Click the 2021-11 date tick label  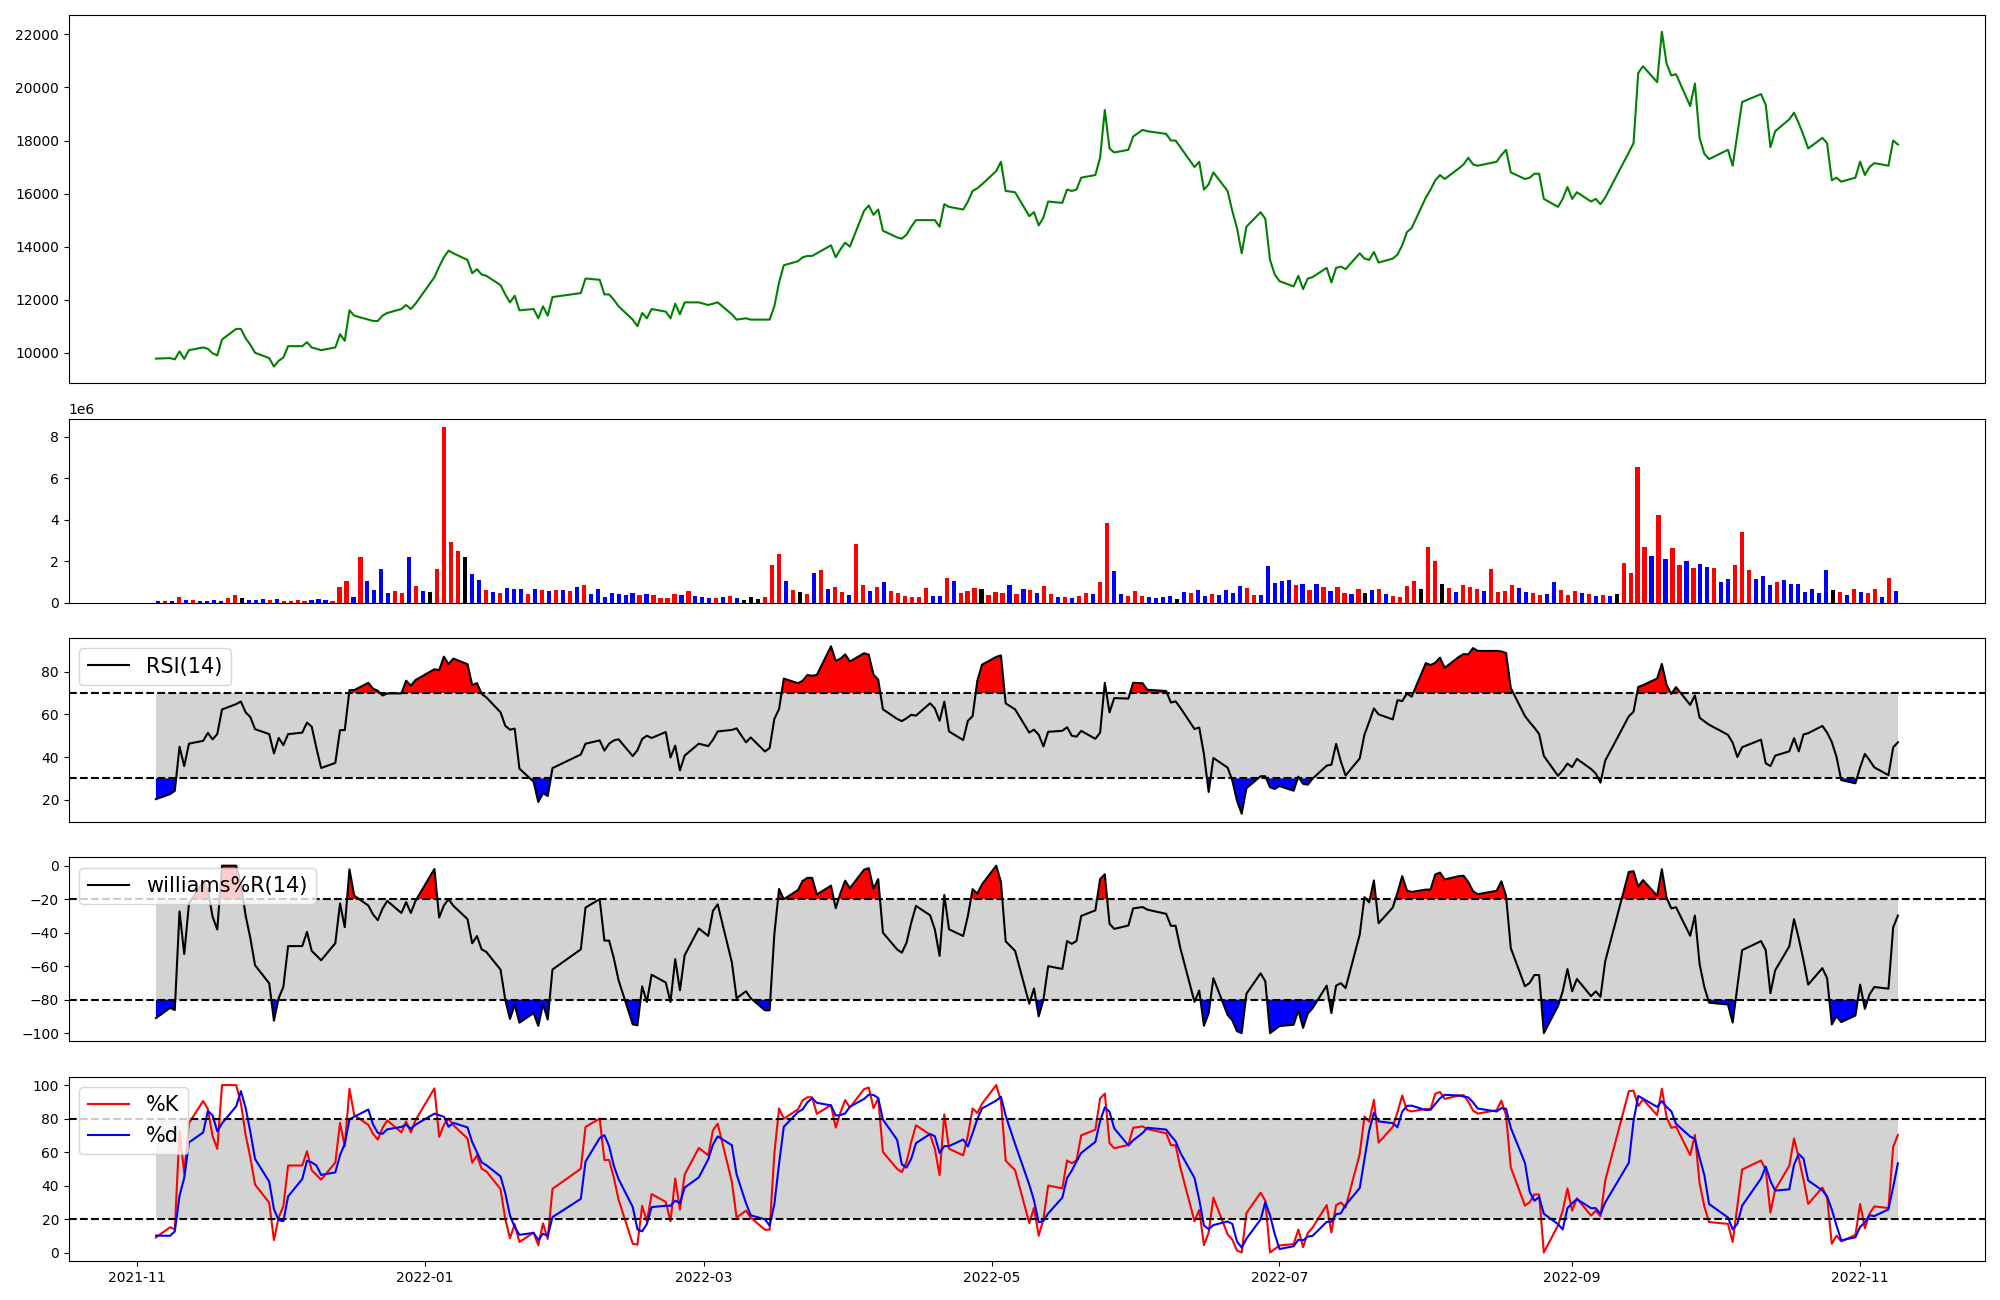coord(137,1277)
